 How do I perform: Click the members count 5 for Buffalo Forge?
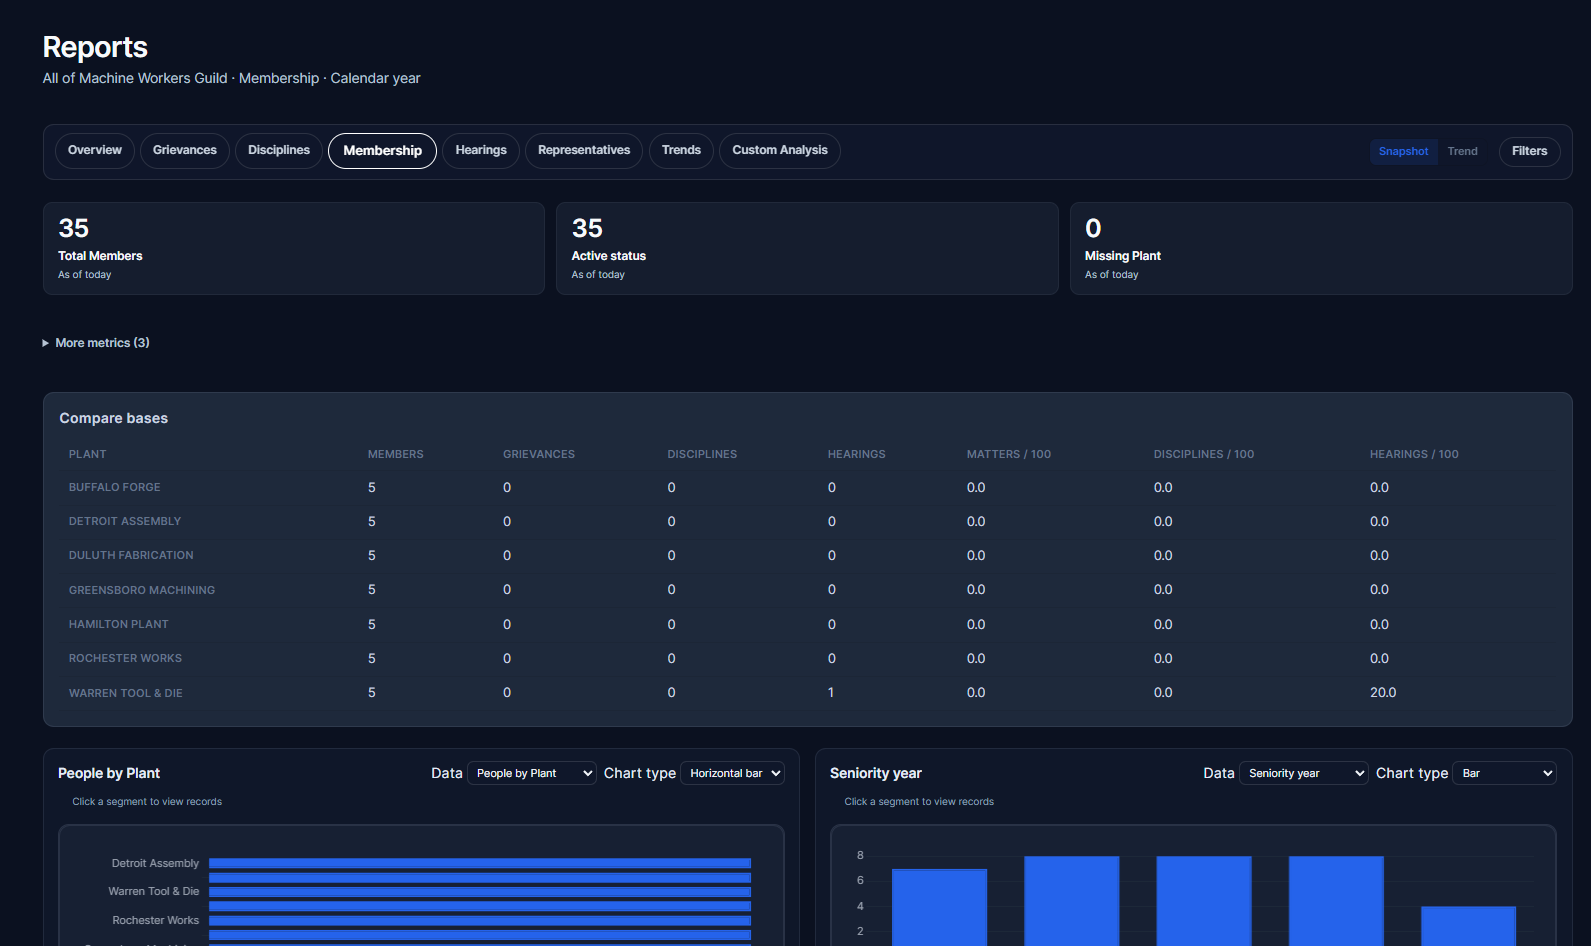(x=372, y=488)
